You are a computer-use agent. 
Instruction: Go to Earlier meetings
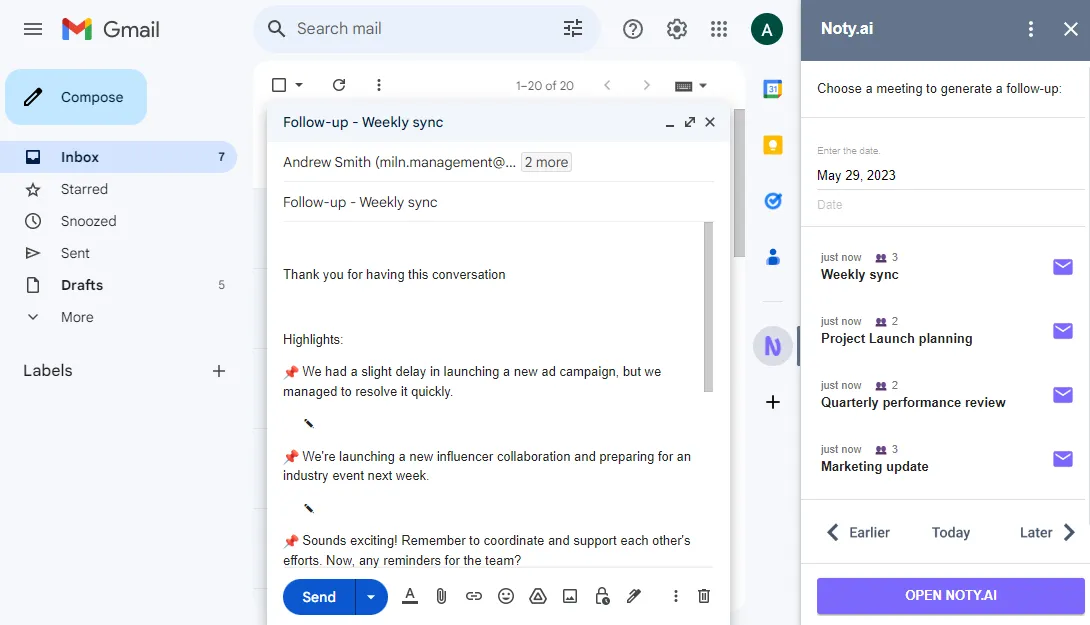tap(858, 533)
